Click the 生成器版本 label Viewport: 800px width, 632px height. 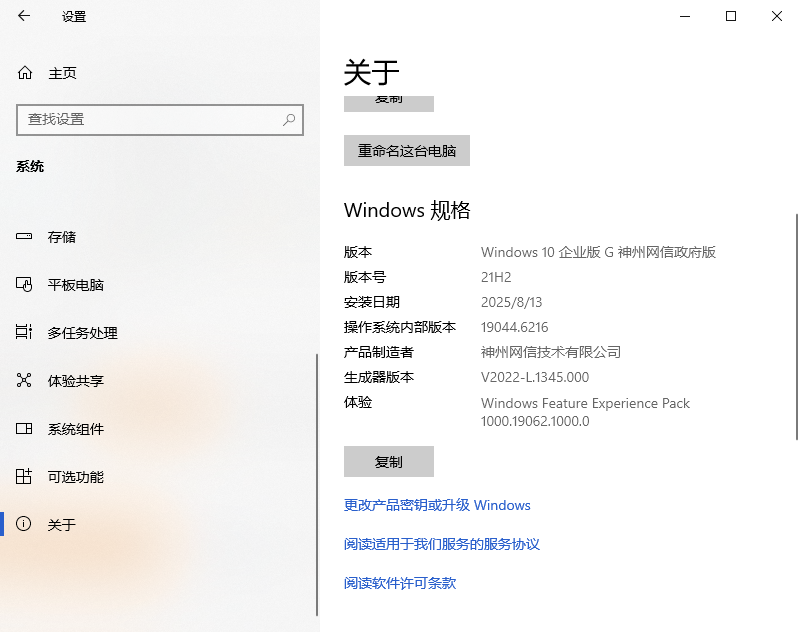379,377
